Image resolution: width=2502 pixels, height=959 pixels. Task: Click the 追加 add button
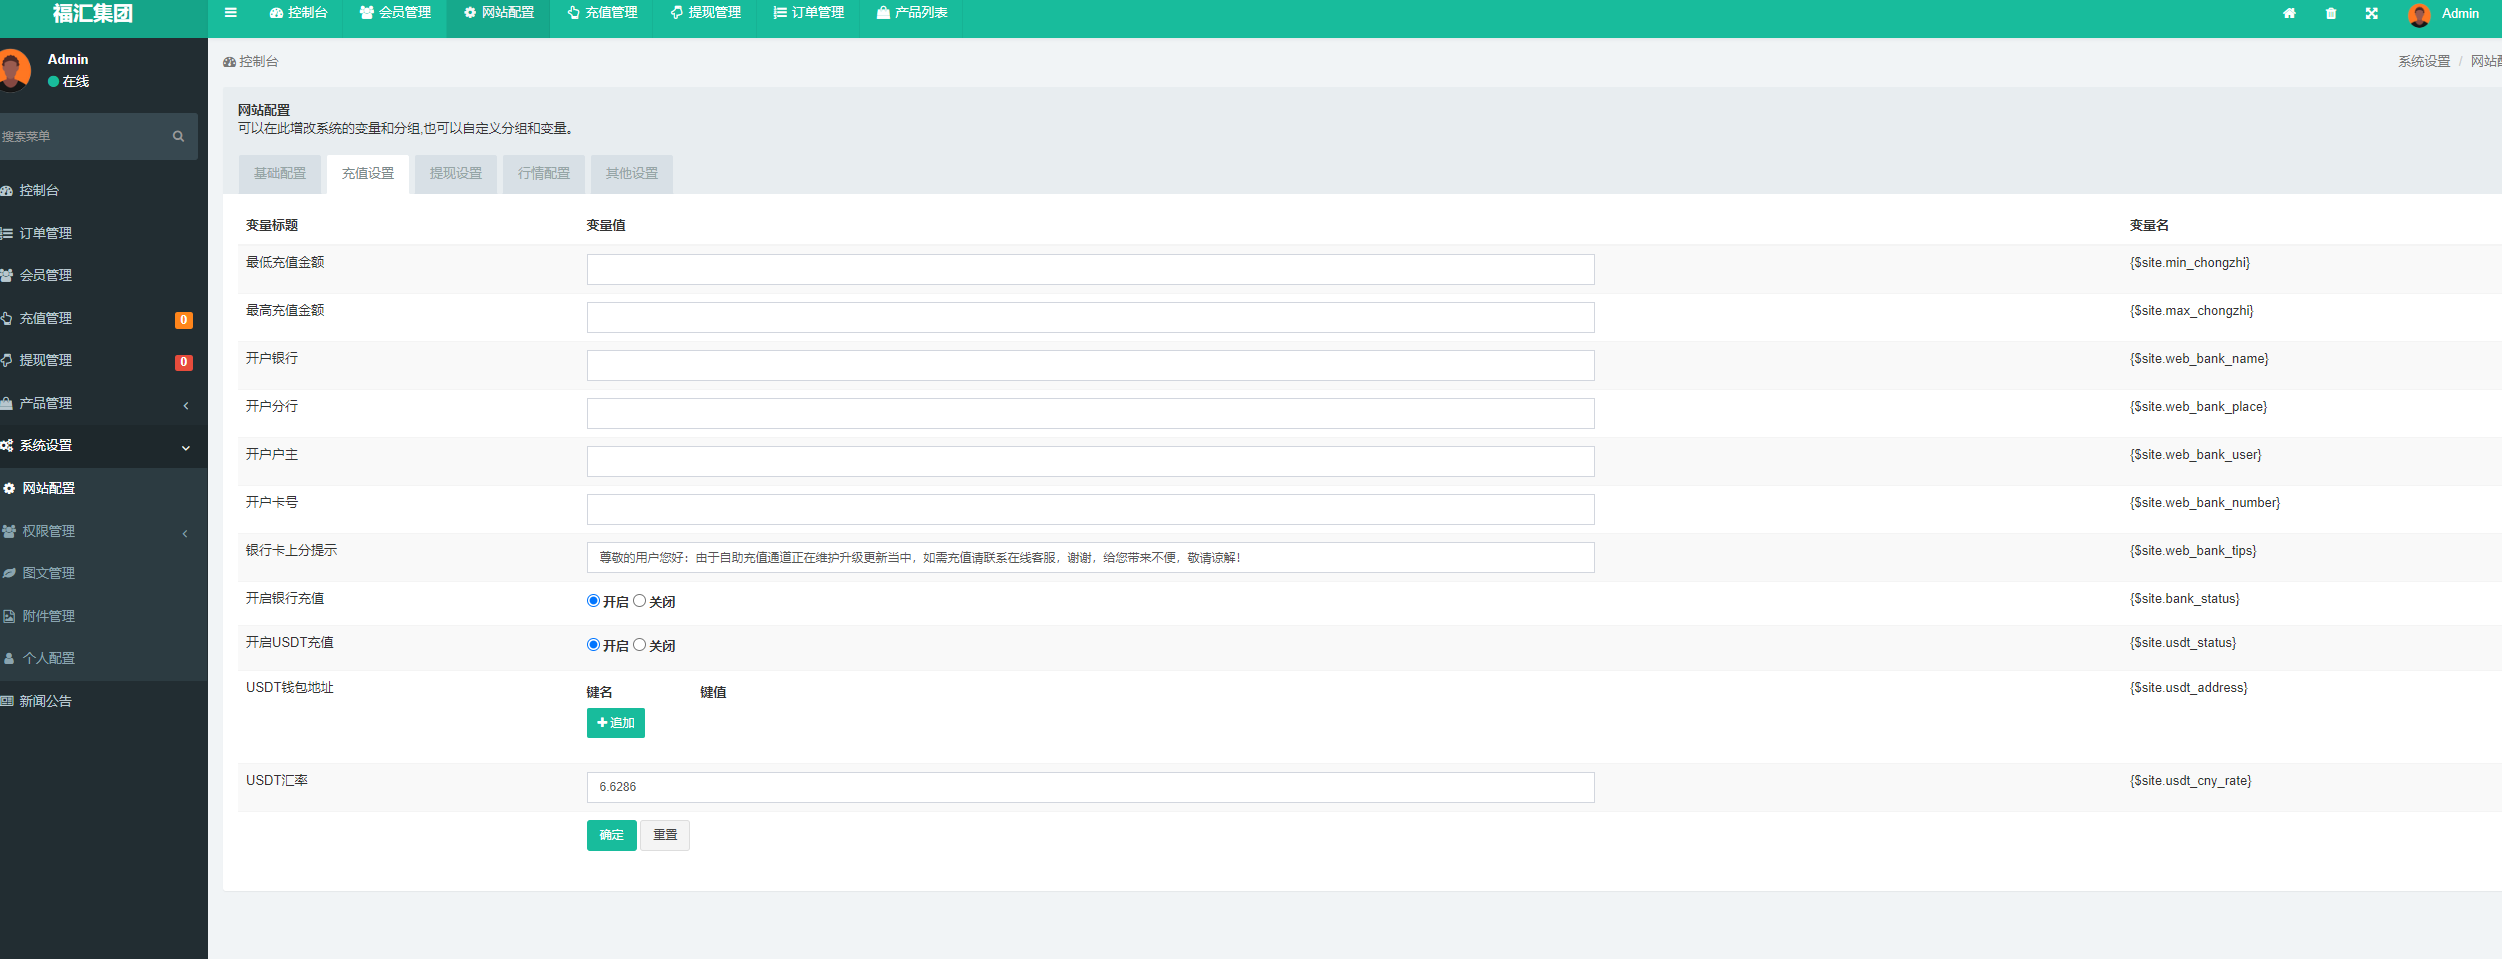pyautogui.click(x=615, y=723)
